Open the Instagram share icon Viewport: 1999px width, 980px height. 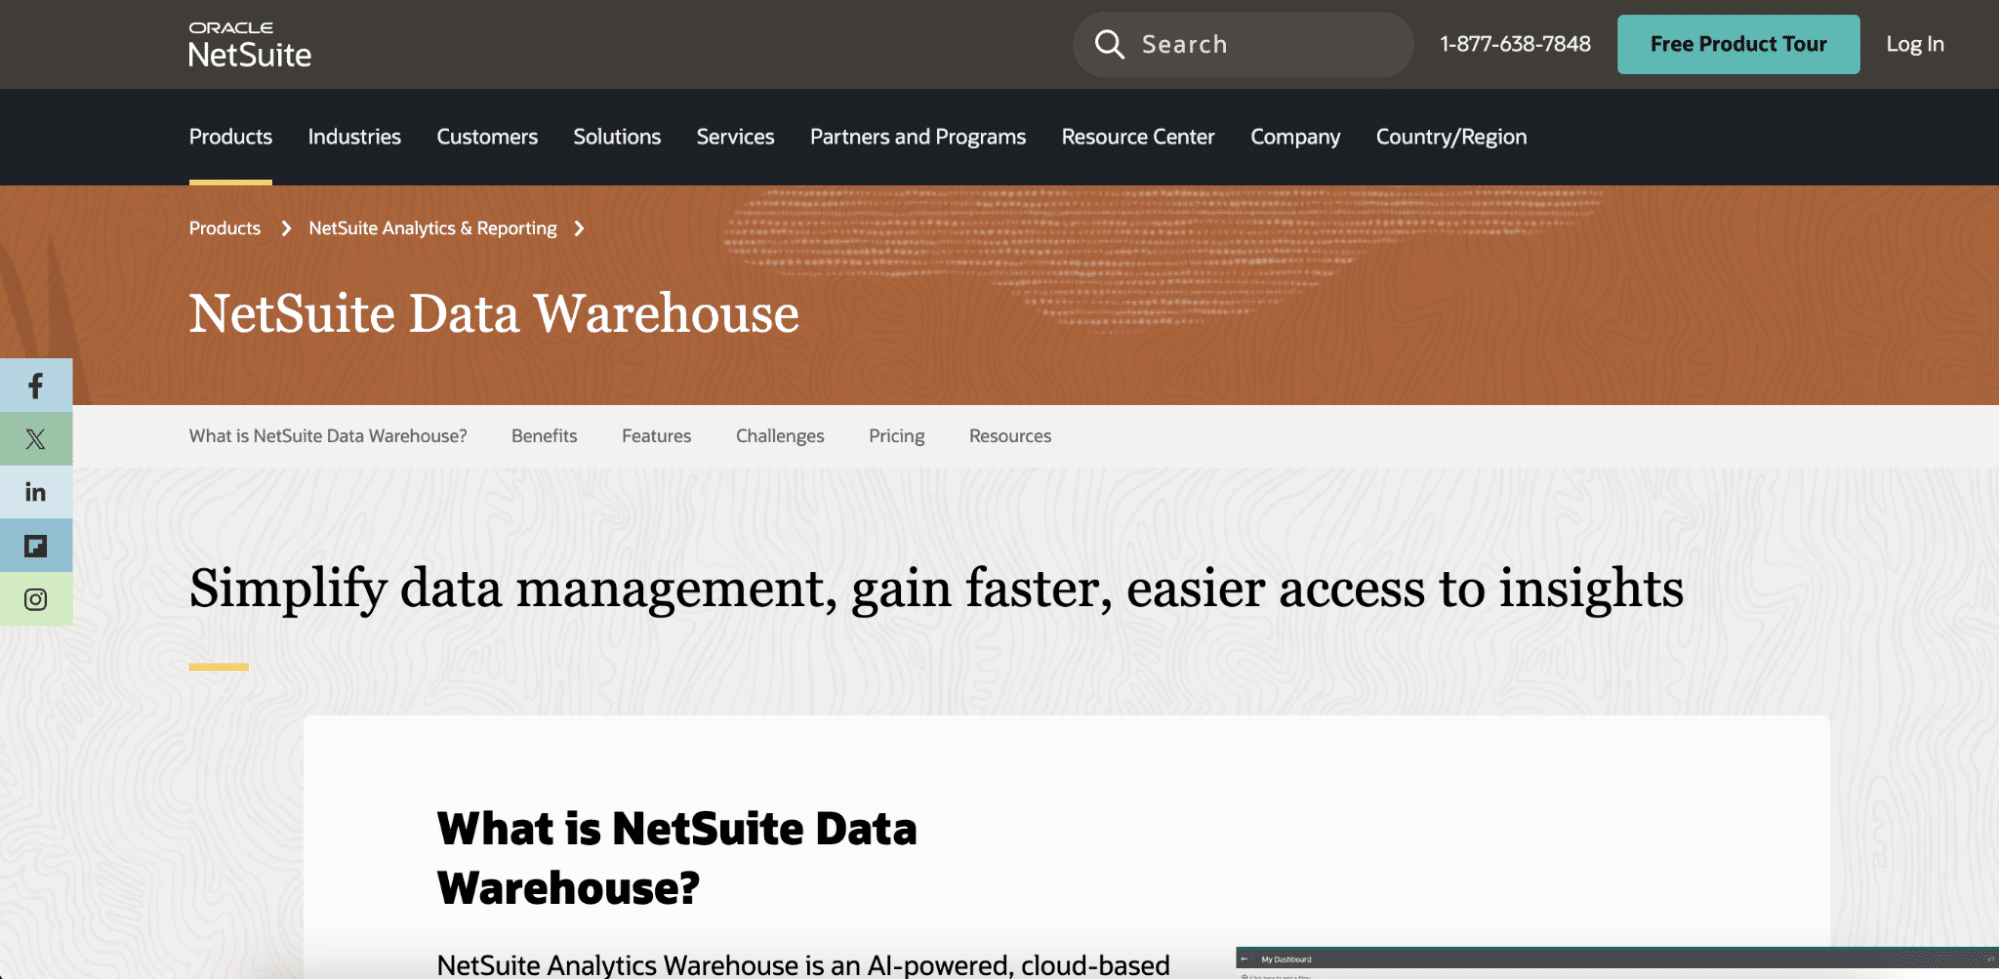[x=36, y=599]
